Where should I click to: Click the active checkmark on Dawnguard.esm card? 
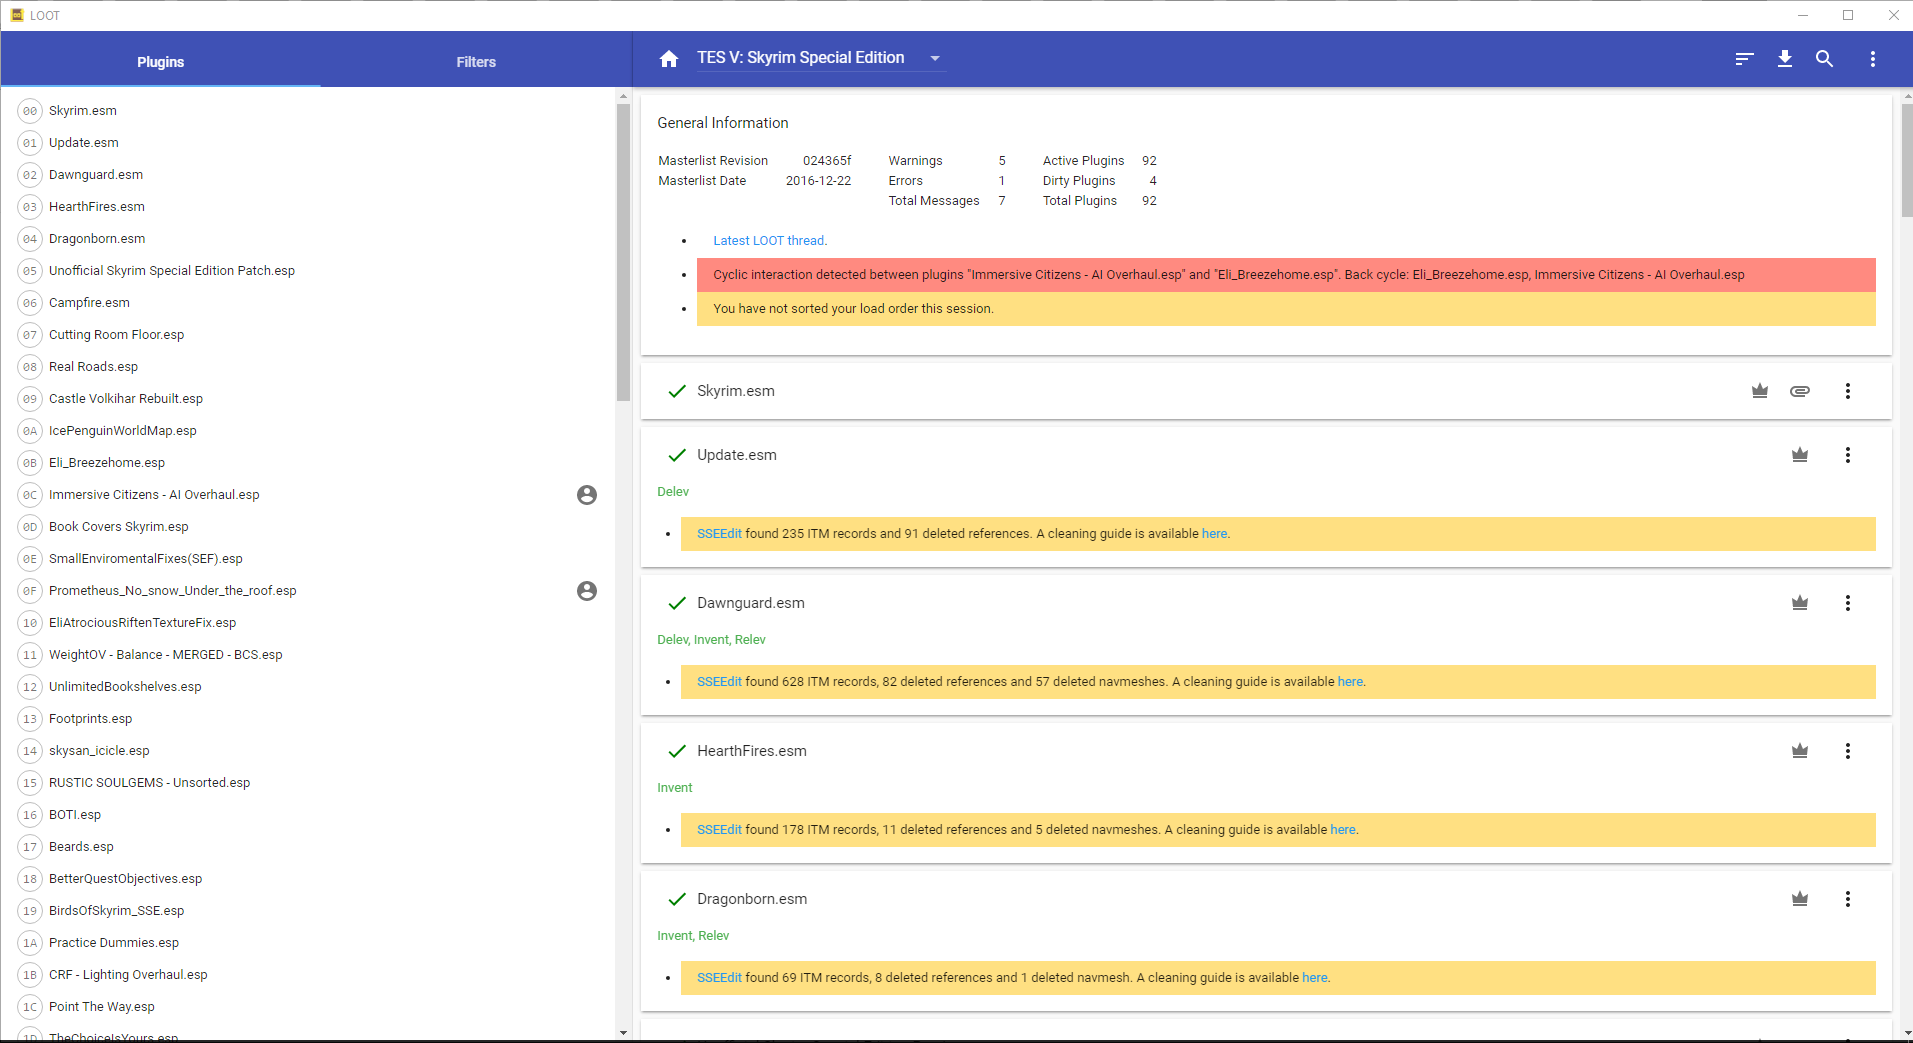(x=677, y=603)
